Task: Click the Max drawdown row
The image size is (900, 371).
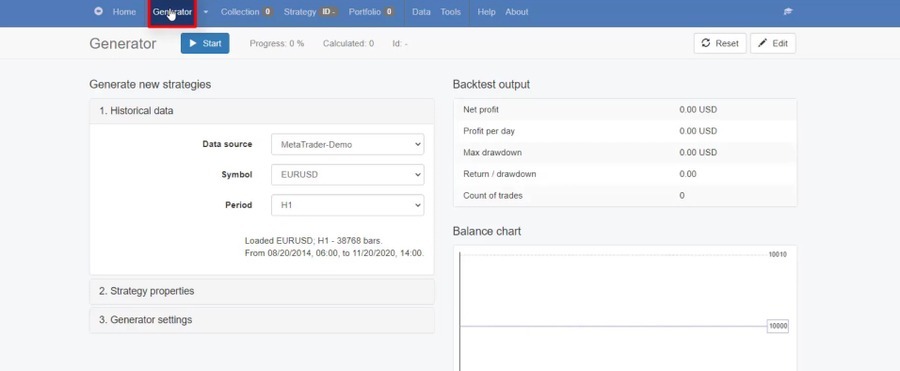Action: tap(625, 153)
